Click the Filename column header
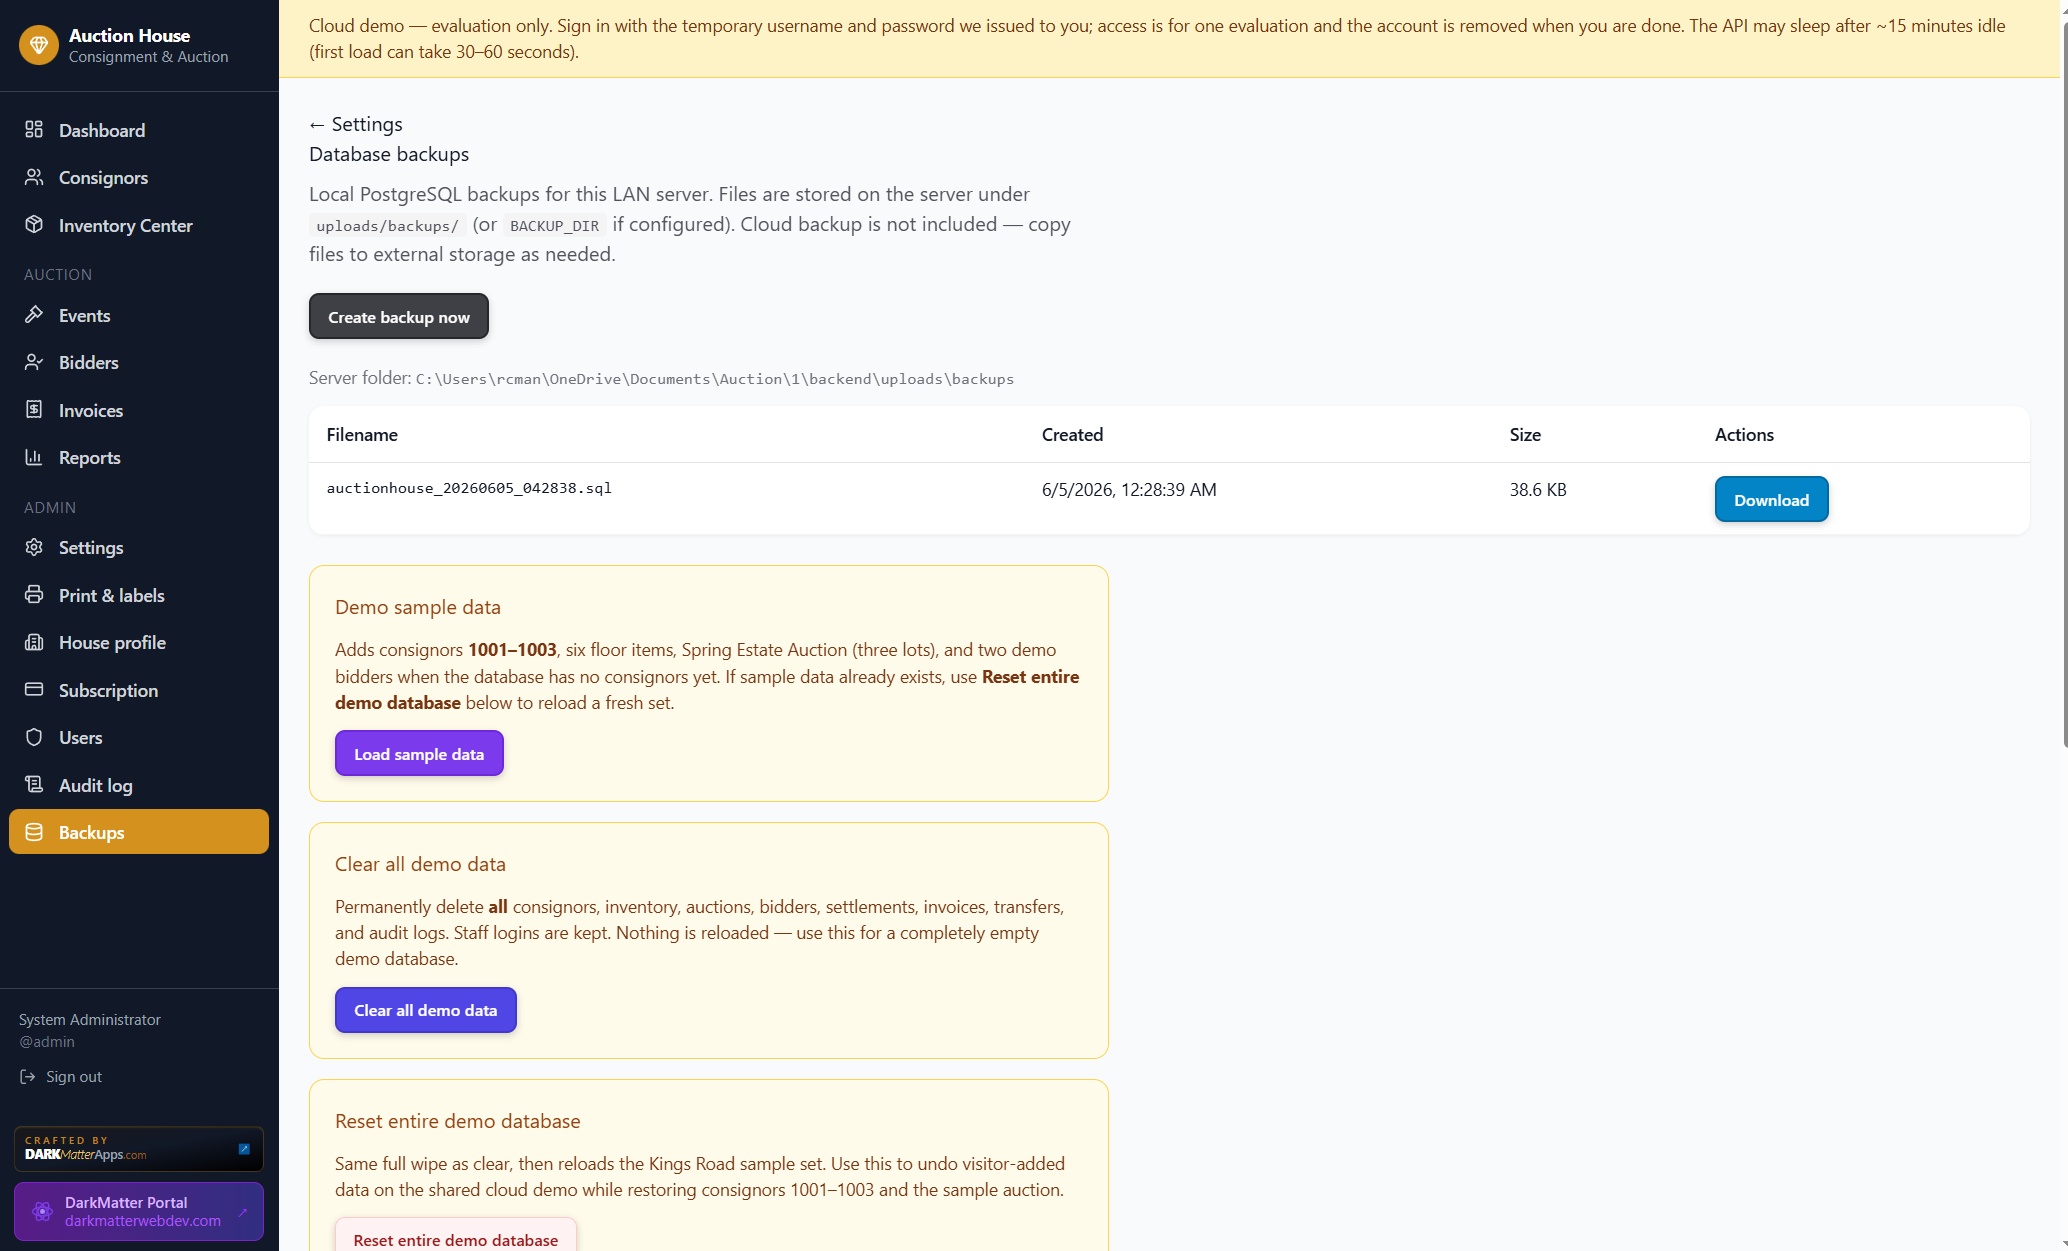The image size is (2068, 1251). [x=362, y=435]
